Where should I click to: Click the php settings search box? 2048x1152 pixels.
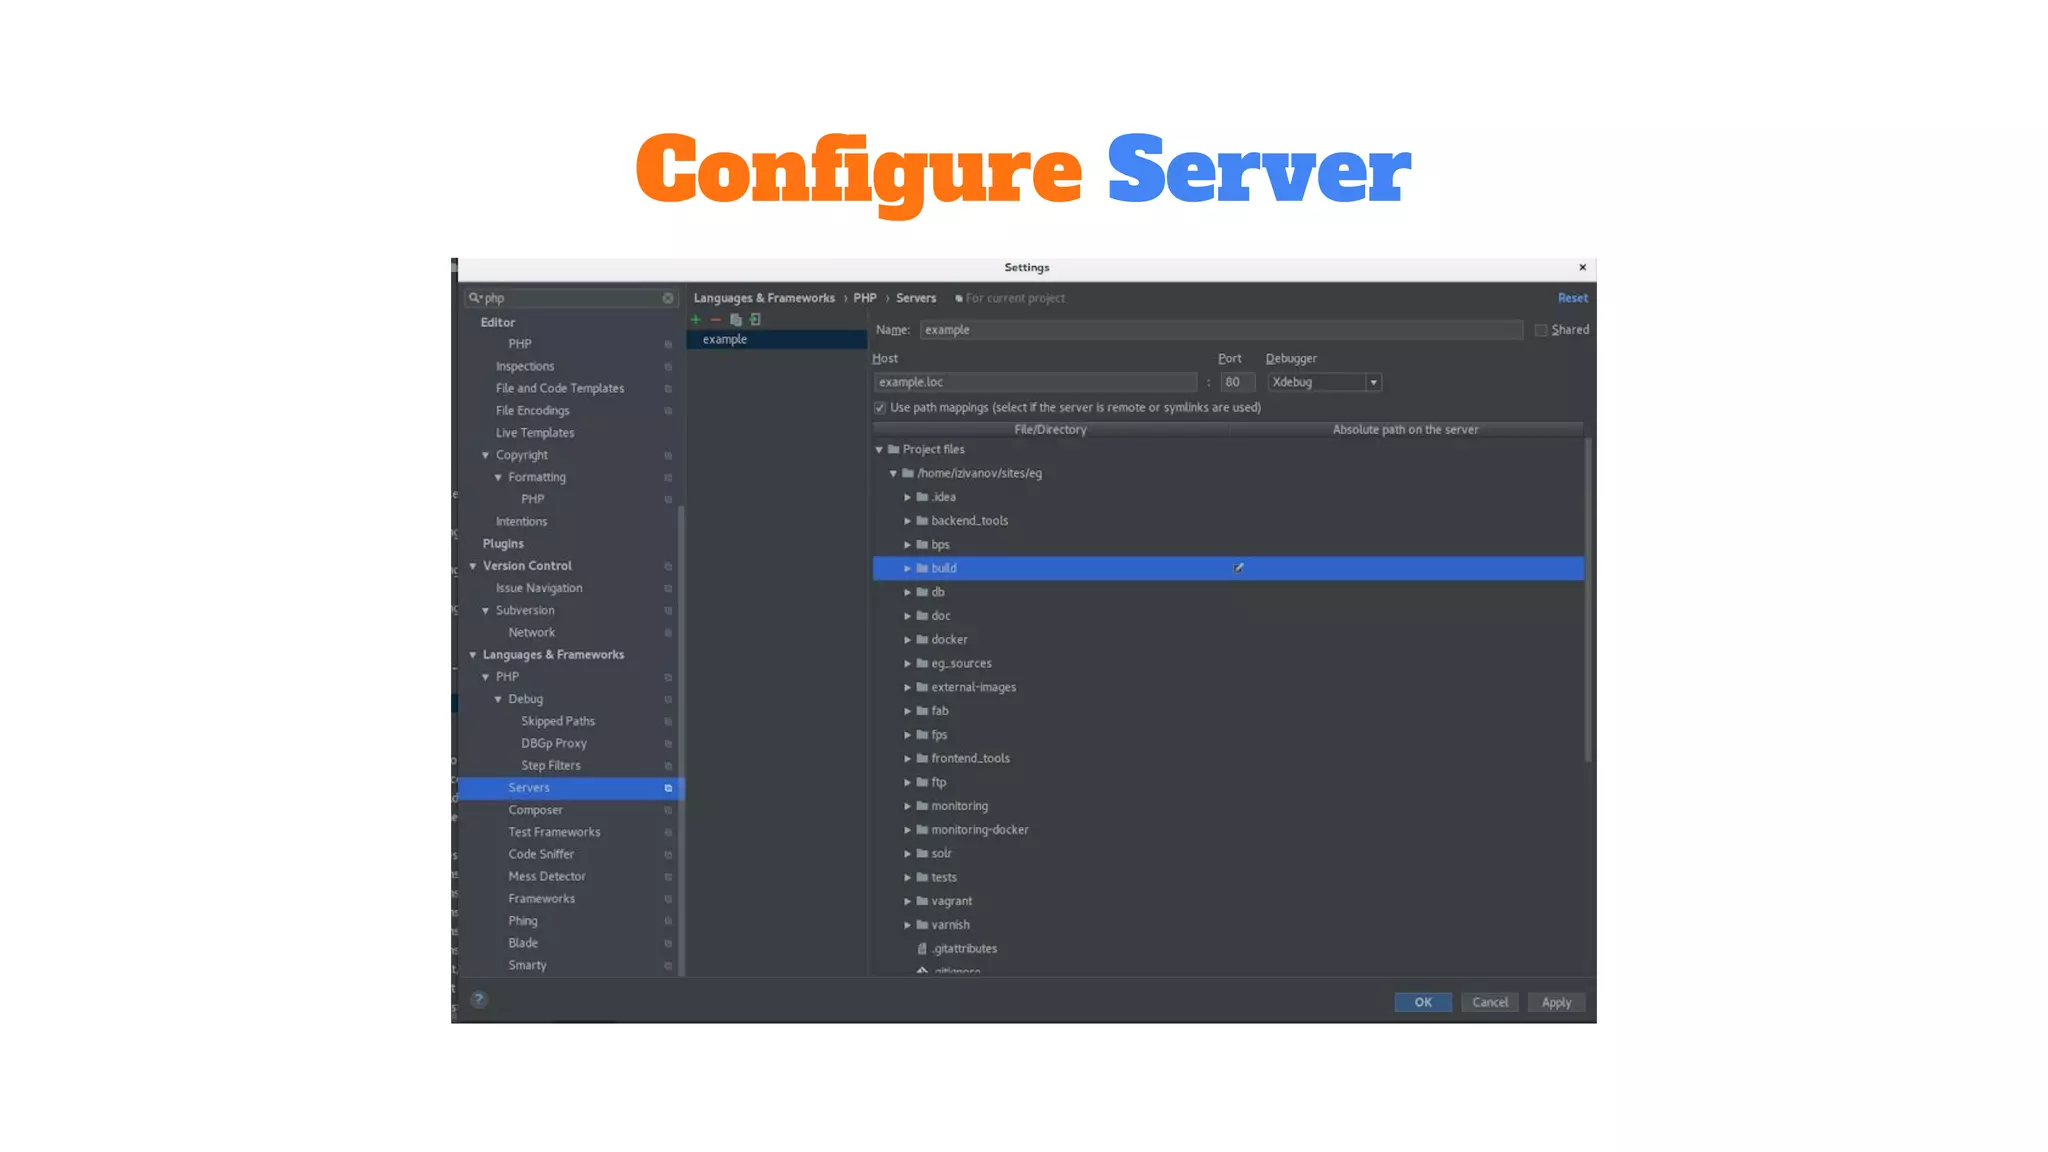(x=571, y=298)
